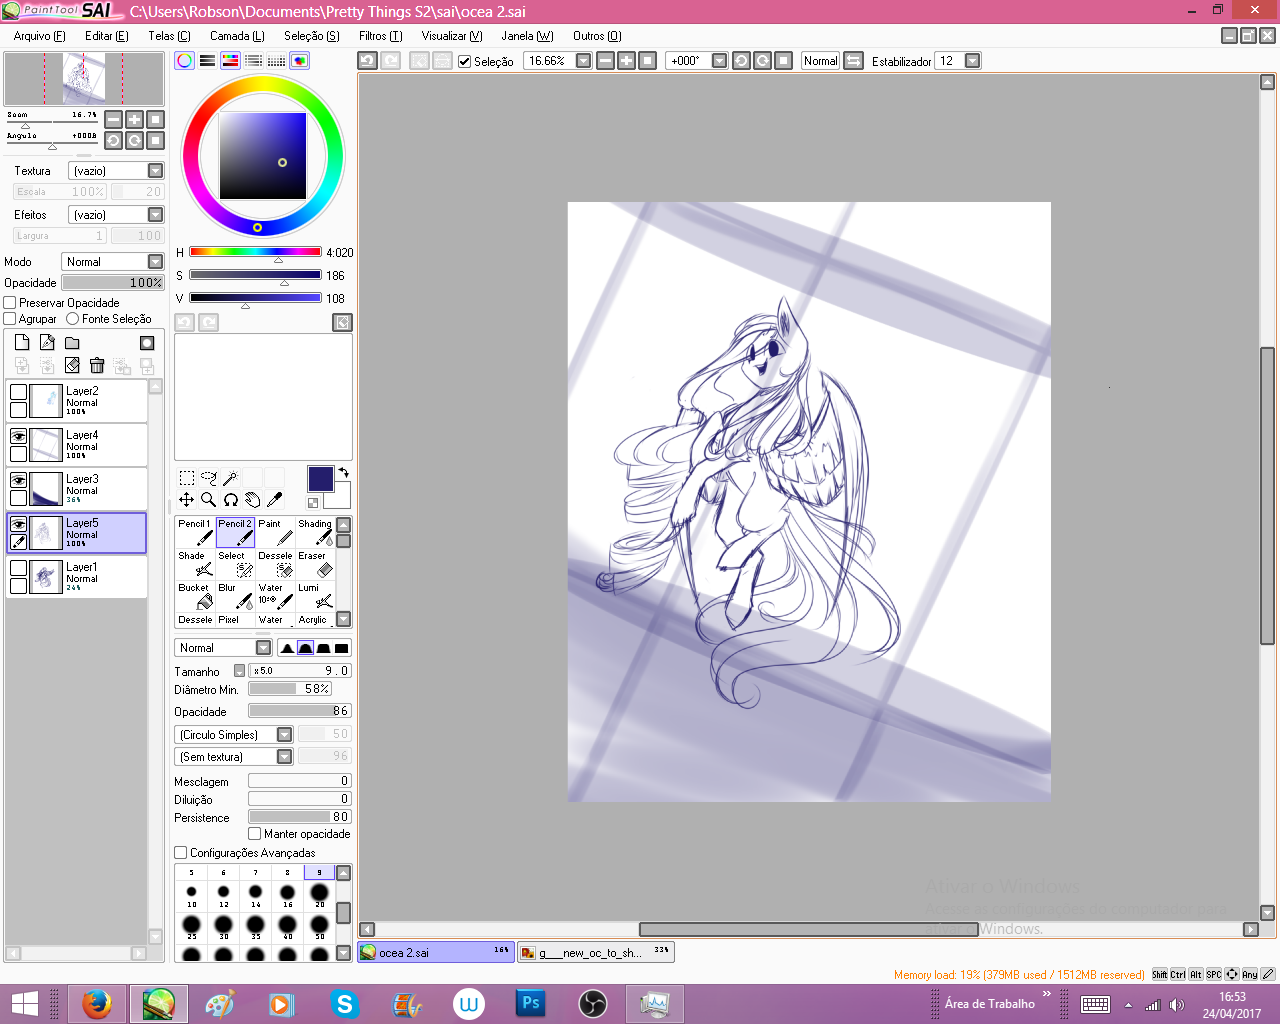This screenshot has width=1280, height=1024.
Task: Pick the Eyedropper color picker tool
Action: pyautogui.click(x=274, y=499)
